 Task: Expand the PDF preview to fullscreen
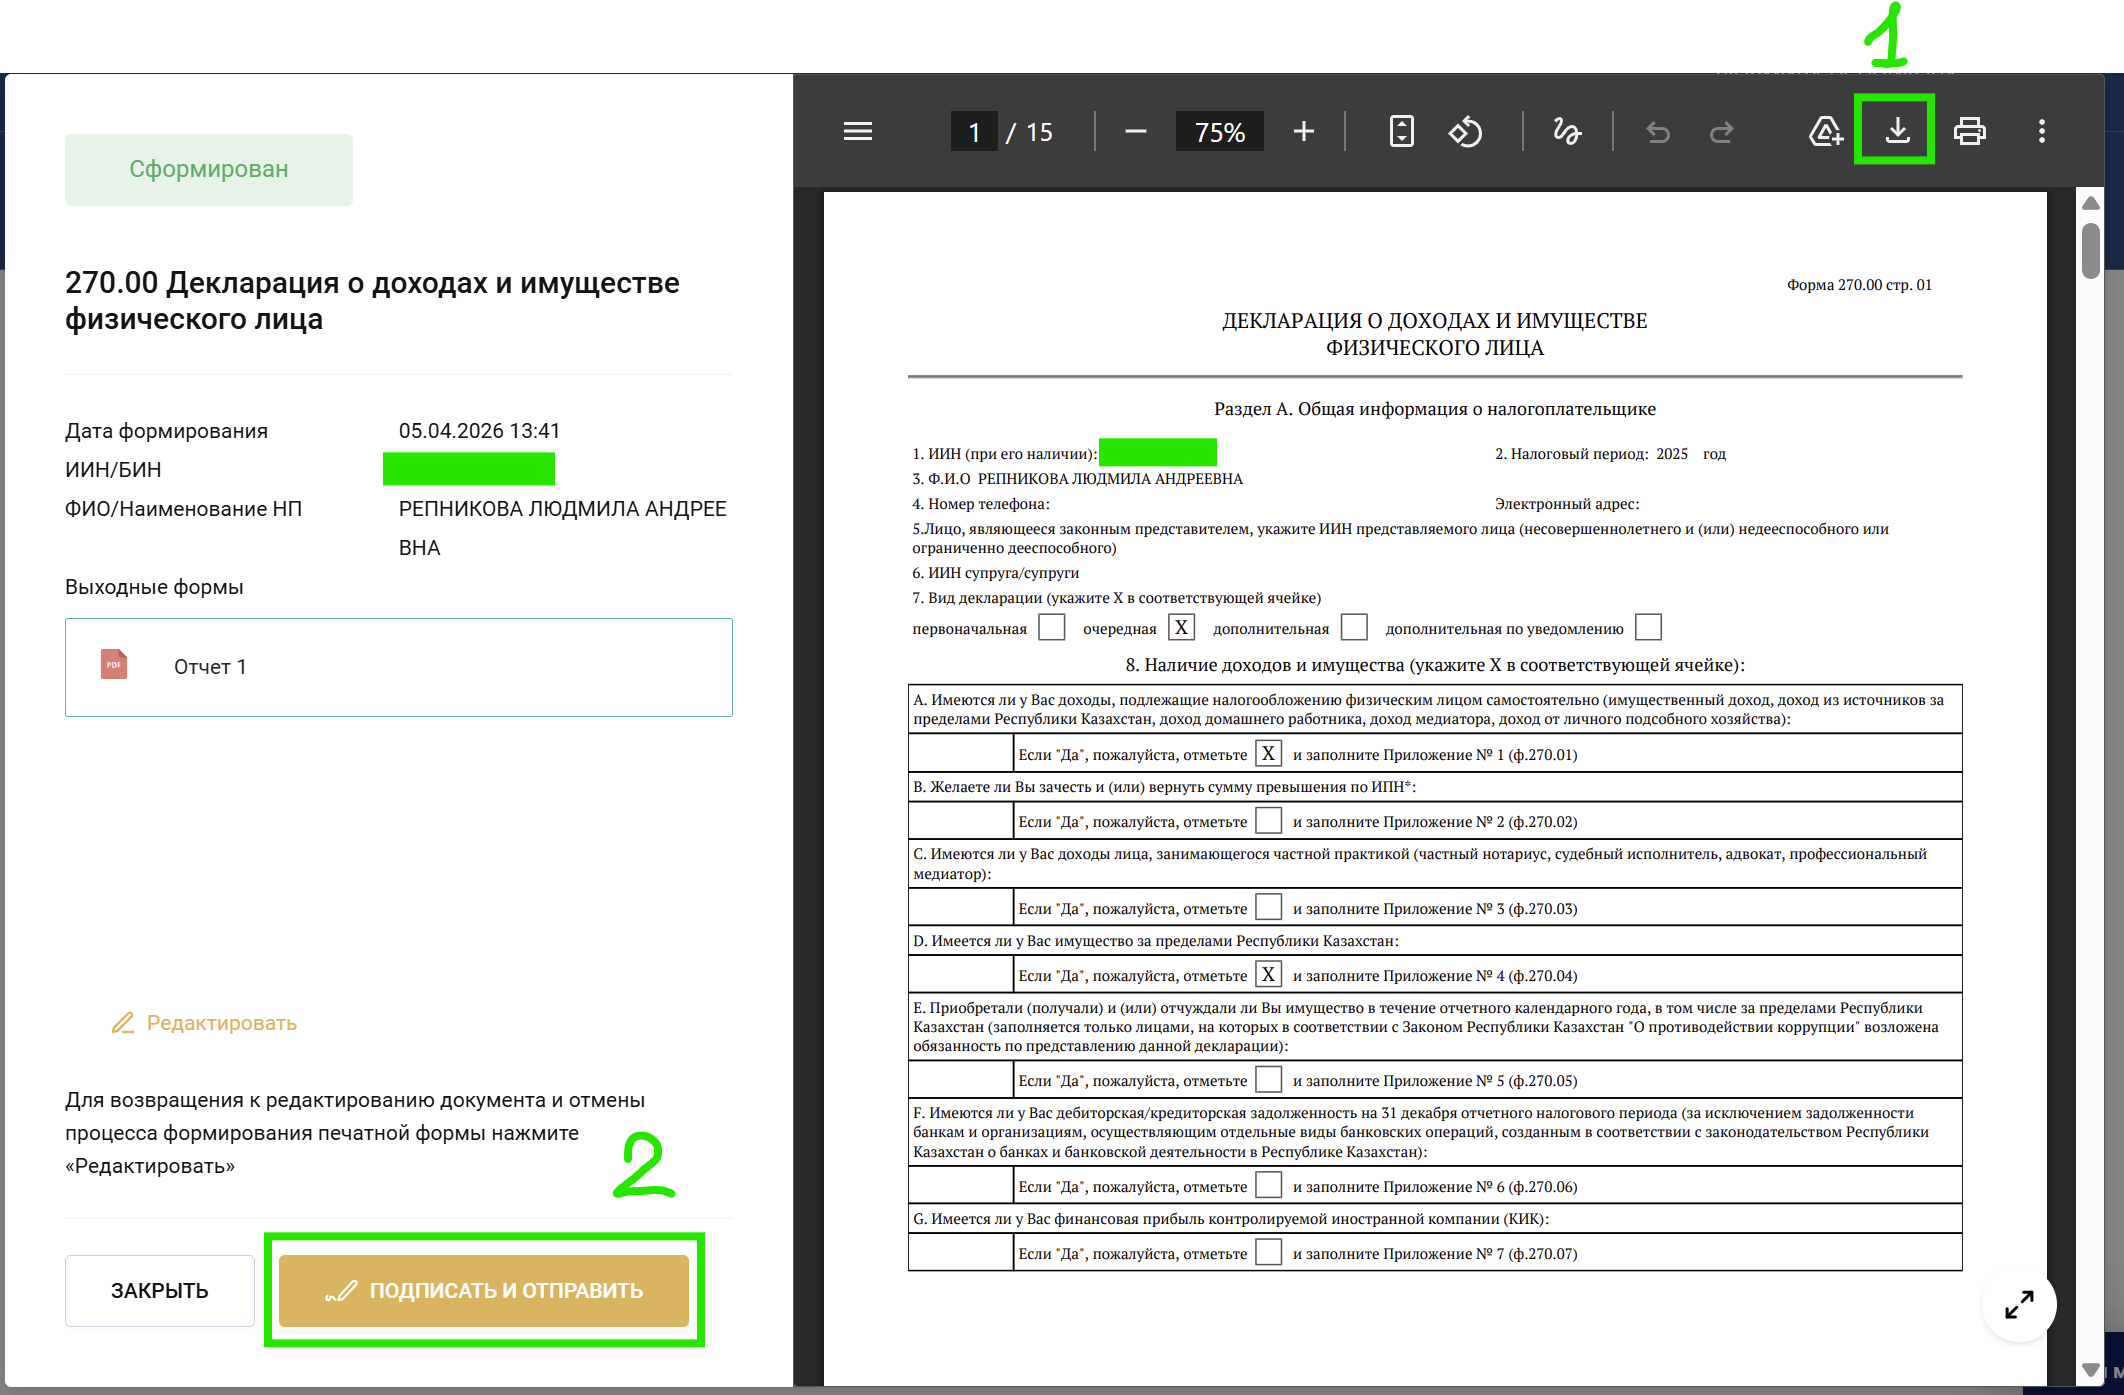(2018, 1305)
